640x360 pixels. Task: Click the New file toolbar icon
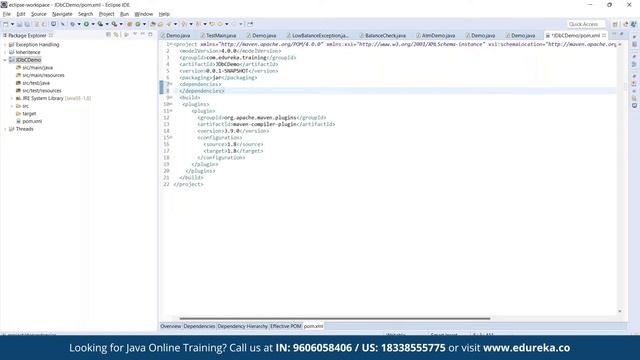pyautogui.click(x=6, y=24)
